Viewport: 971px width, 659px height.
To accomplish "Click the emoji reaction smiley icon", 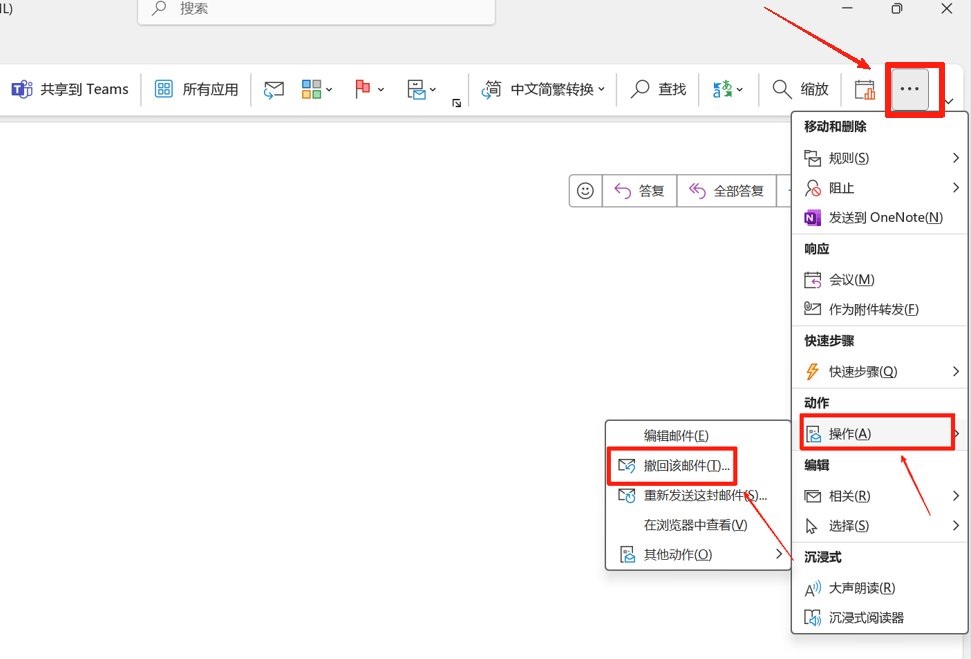I will click(x=585, y=191).
